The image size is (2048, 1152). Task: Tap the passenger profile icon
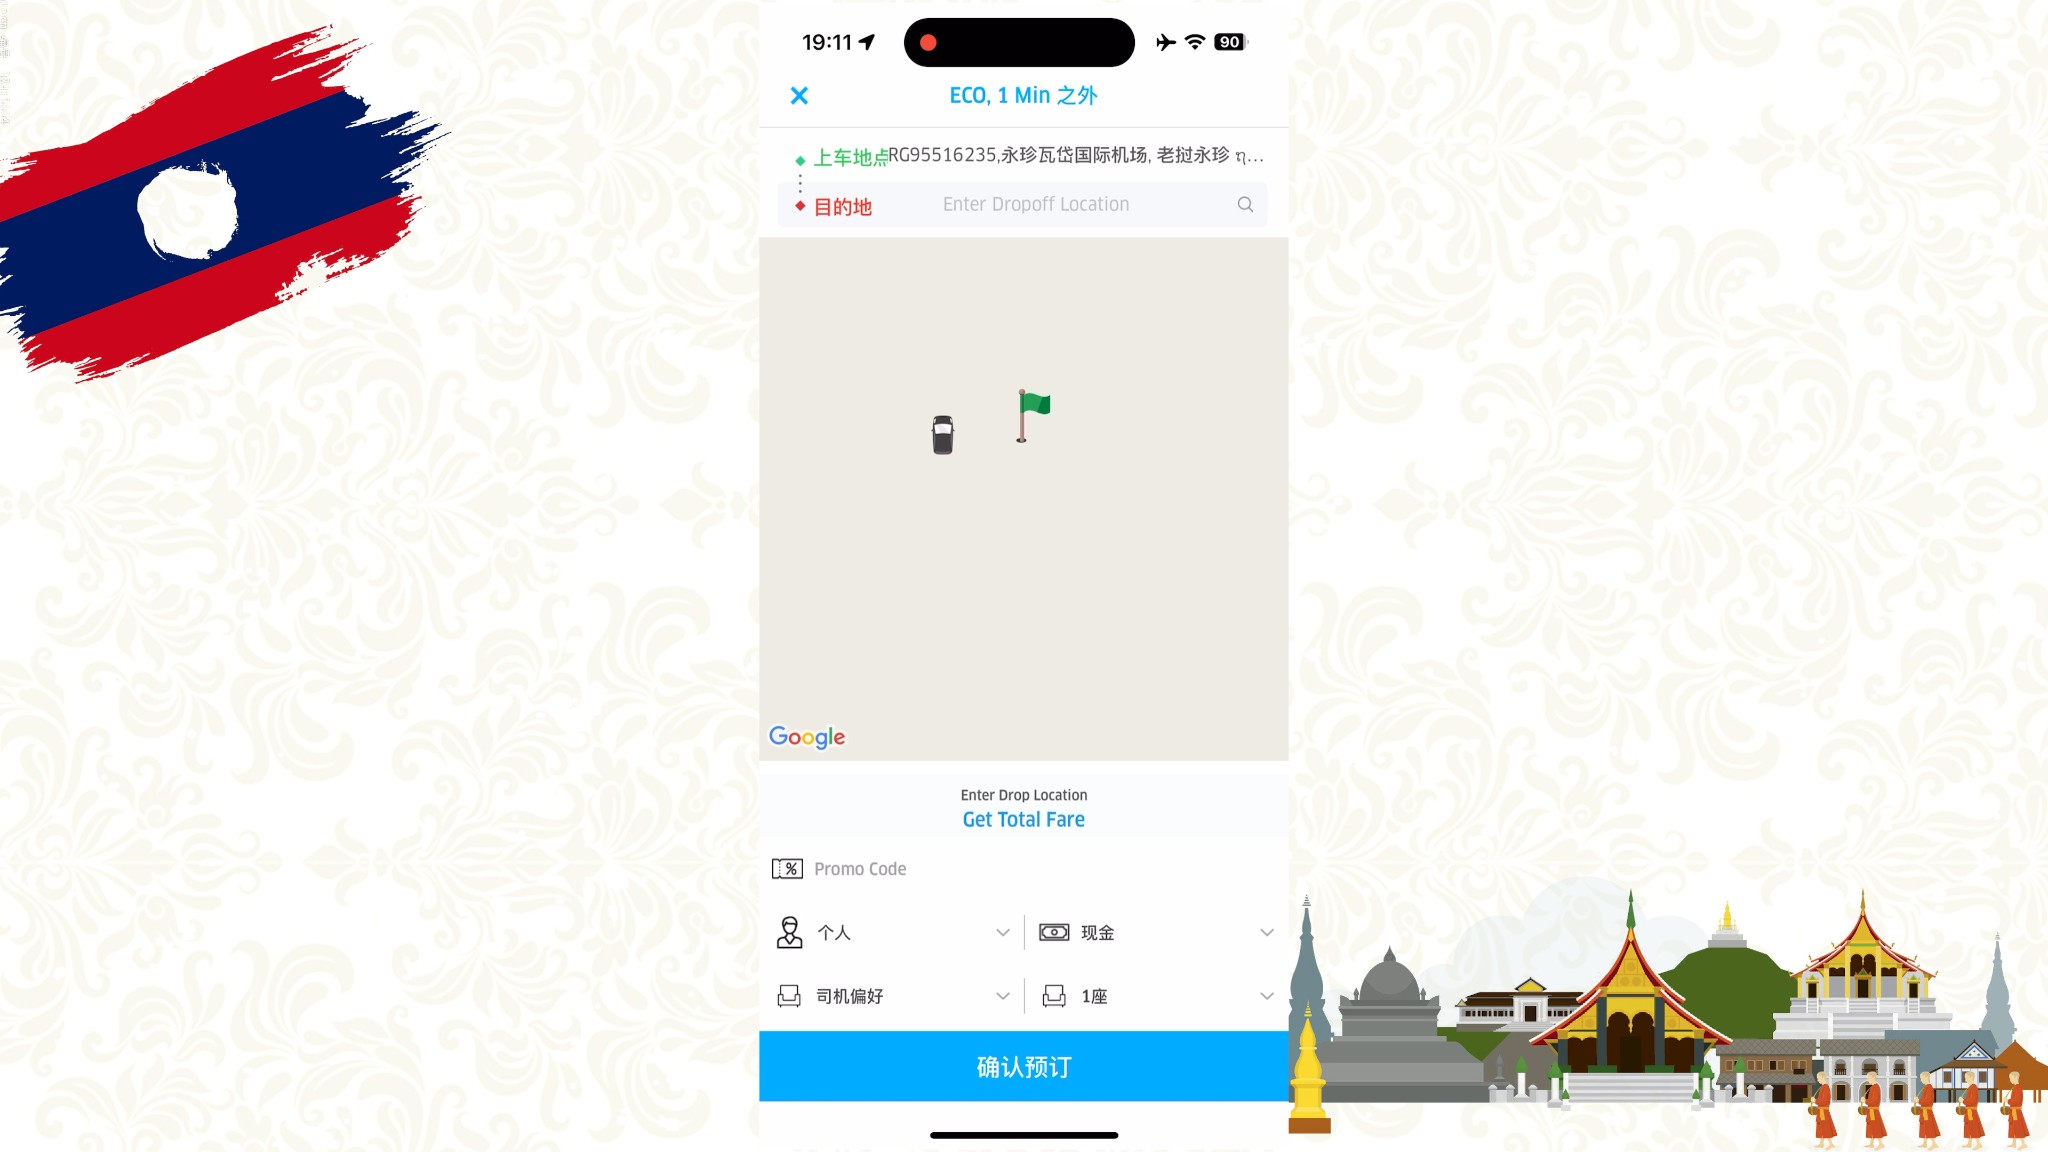point(788,931)
